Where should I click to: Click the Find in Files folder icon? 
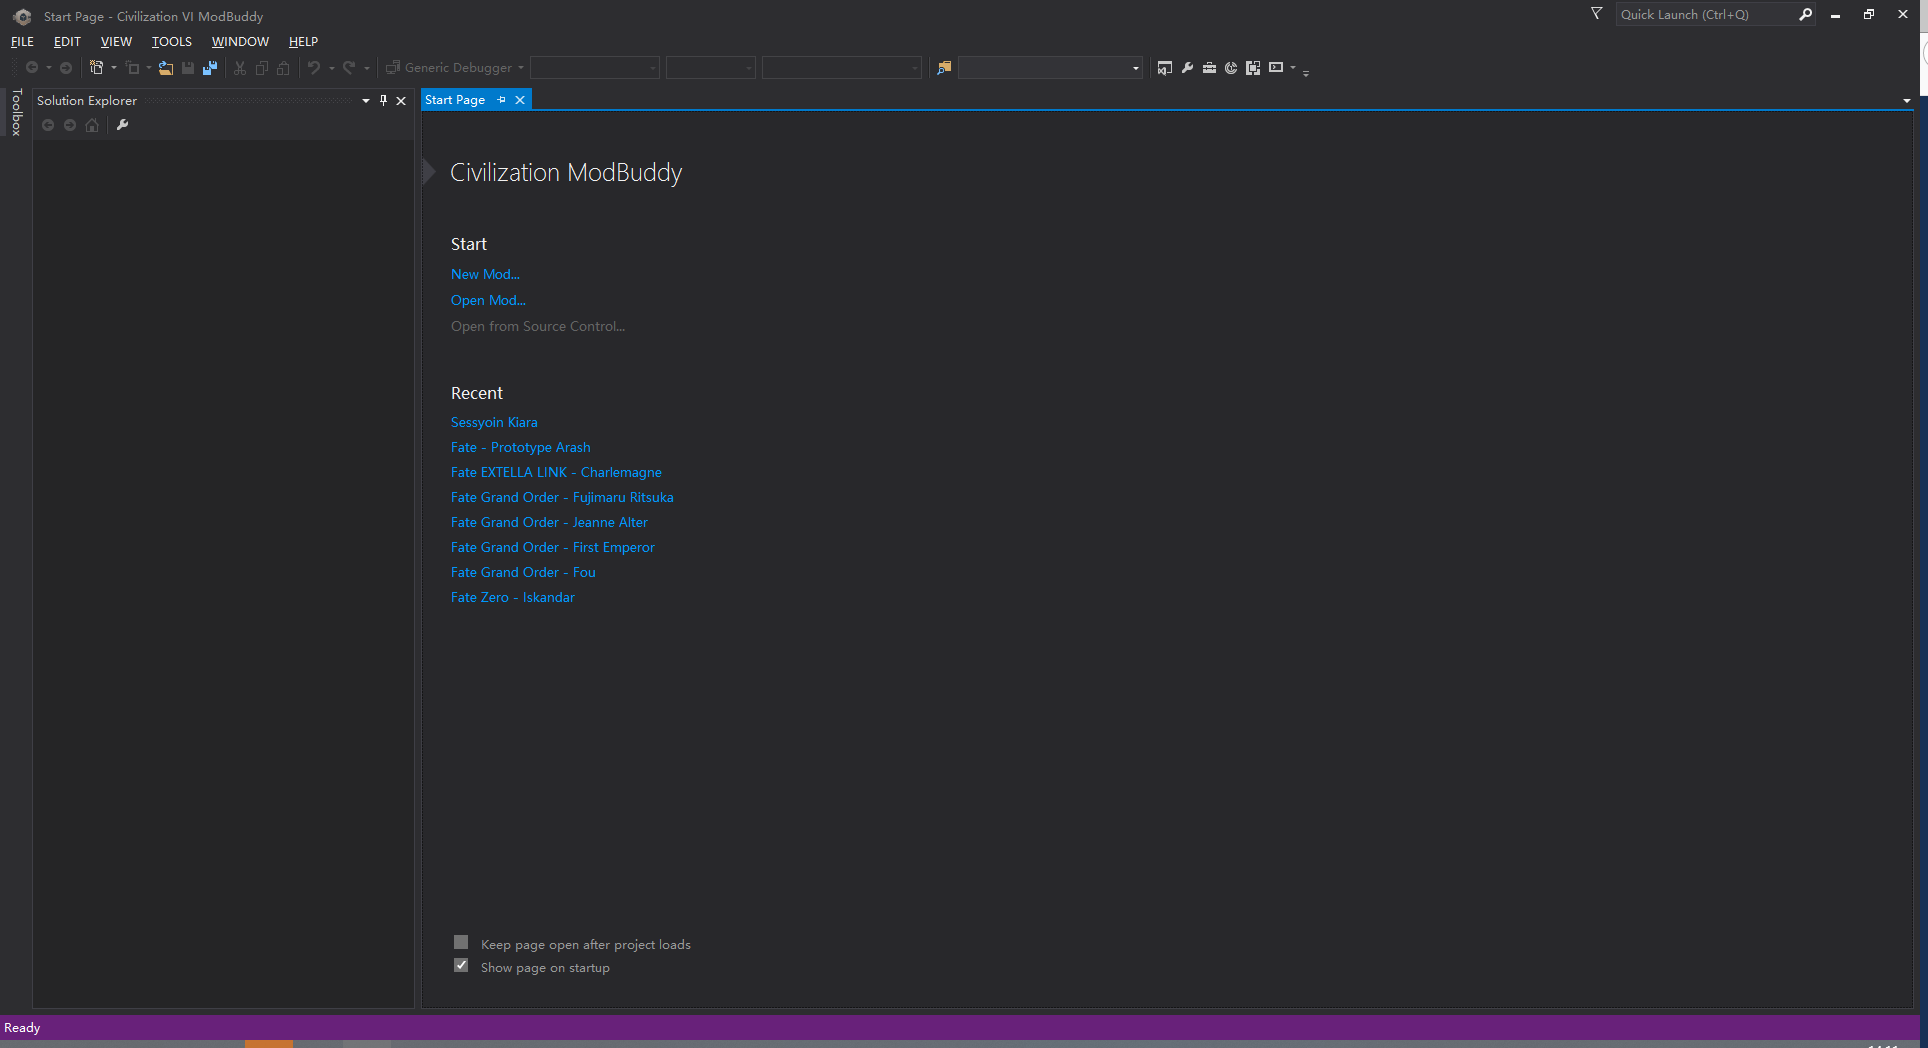(944, 68)
